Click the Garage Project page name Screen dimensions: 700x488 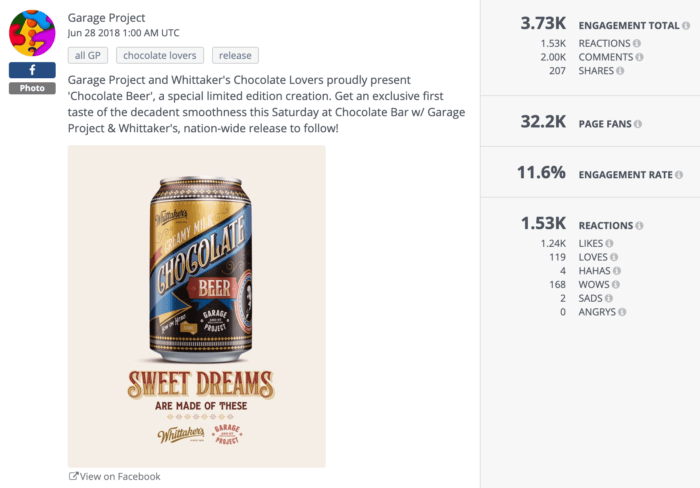coord(106,18)
